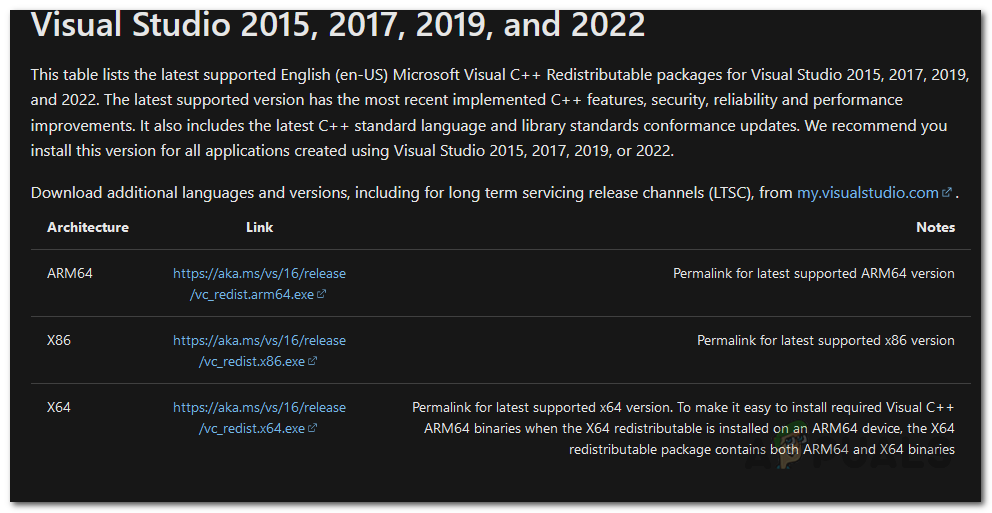Click the Visual Studio 2015–2022 page heading
The image size is (992, 513).
tap(338, 24)
